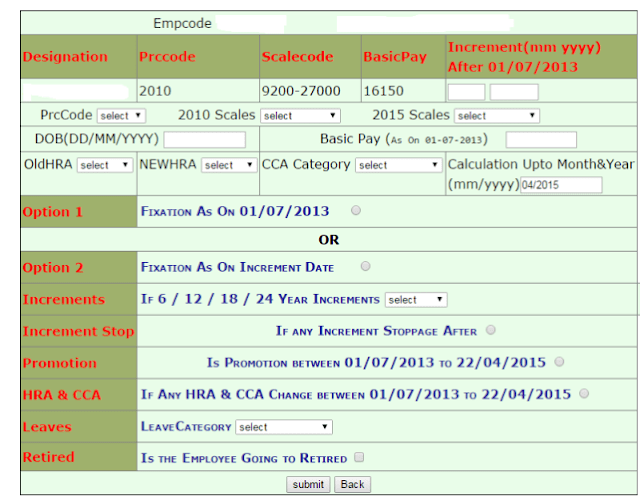Open the 2015 Scales dropdown
The width and height of the screenshot is (640, 500).
497,116
